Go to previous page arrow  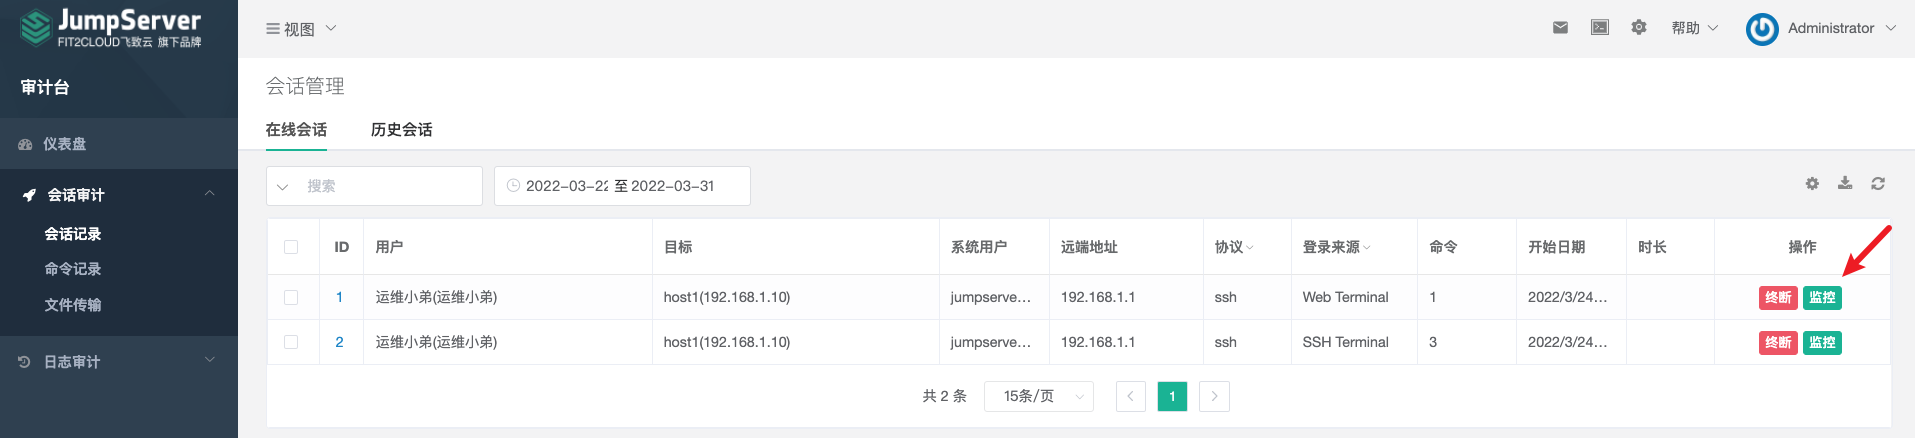(x=1130, y=396)
